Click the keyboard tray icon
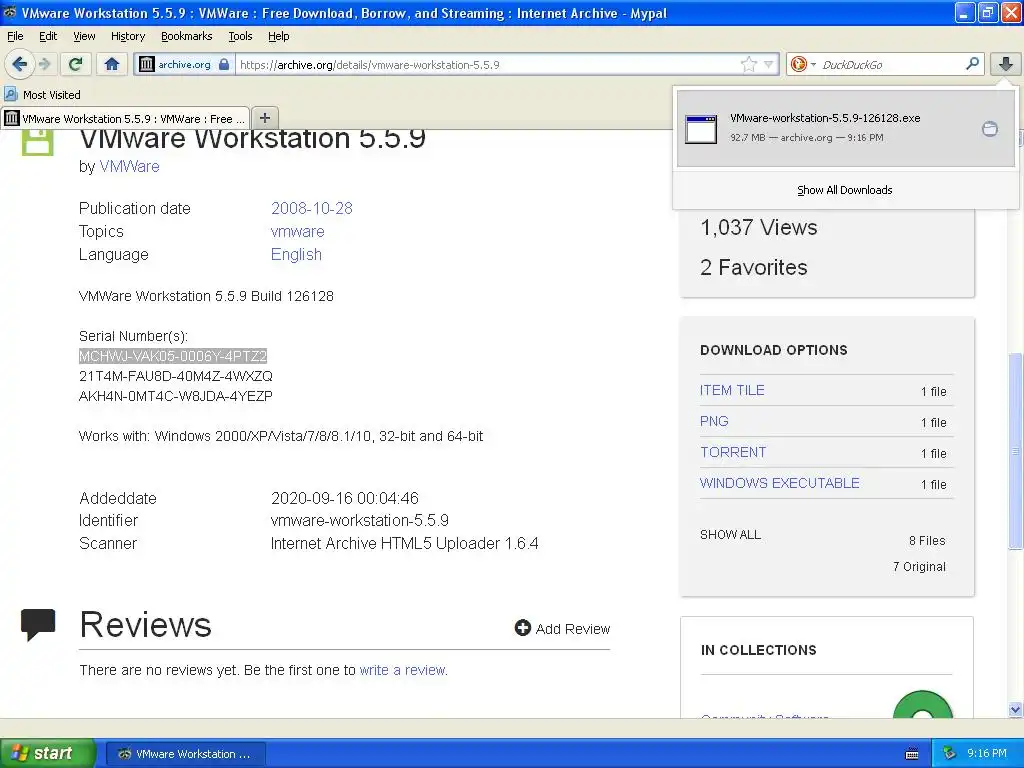 (912, 754)
